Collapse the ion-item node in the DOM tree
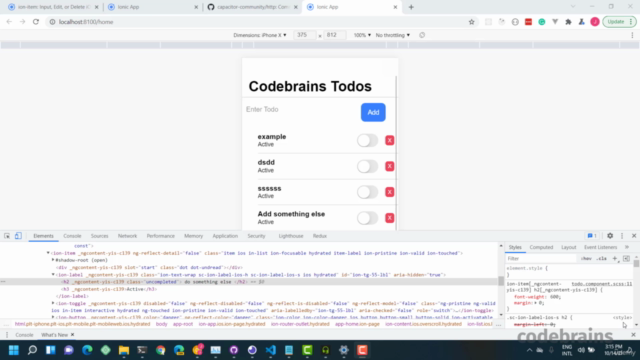The image size is (640, 360). (48, 253)
